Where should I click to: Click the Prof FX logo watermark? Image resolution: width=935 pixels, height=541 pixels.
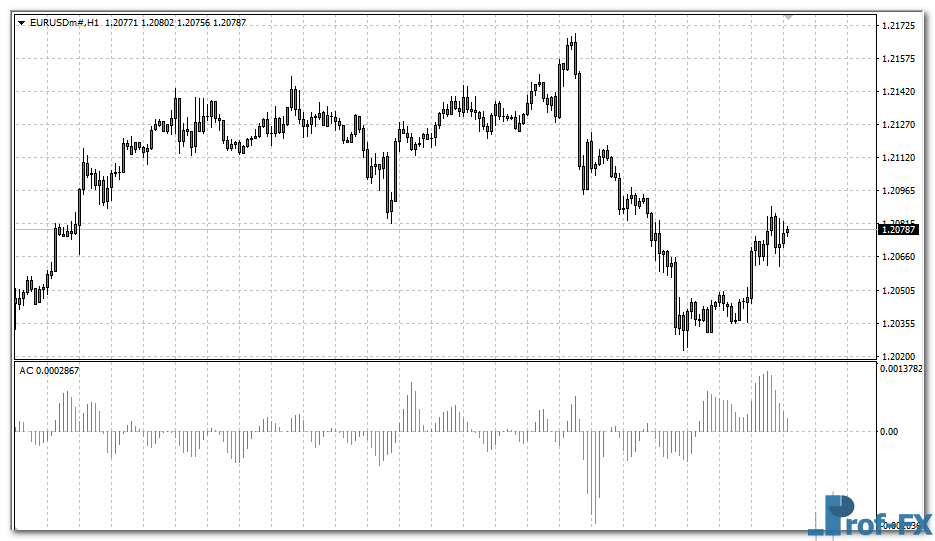pyautogui.click(x=870, y=516)
